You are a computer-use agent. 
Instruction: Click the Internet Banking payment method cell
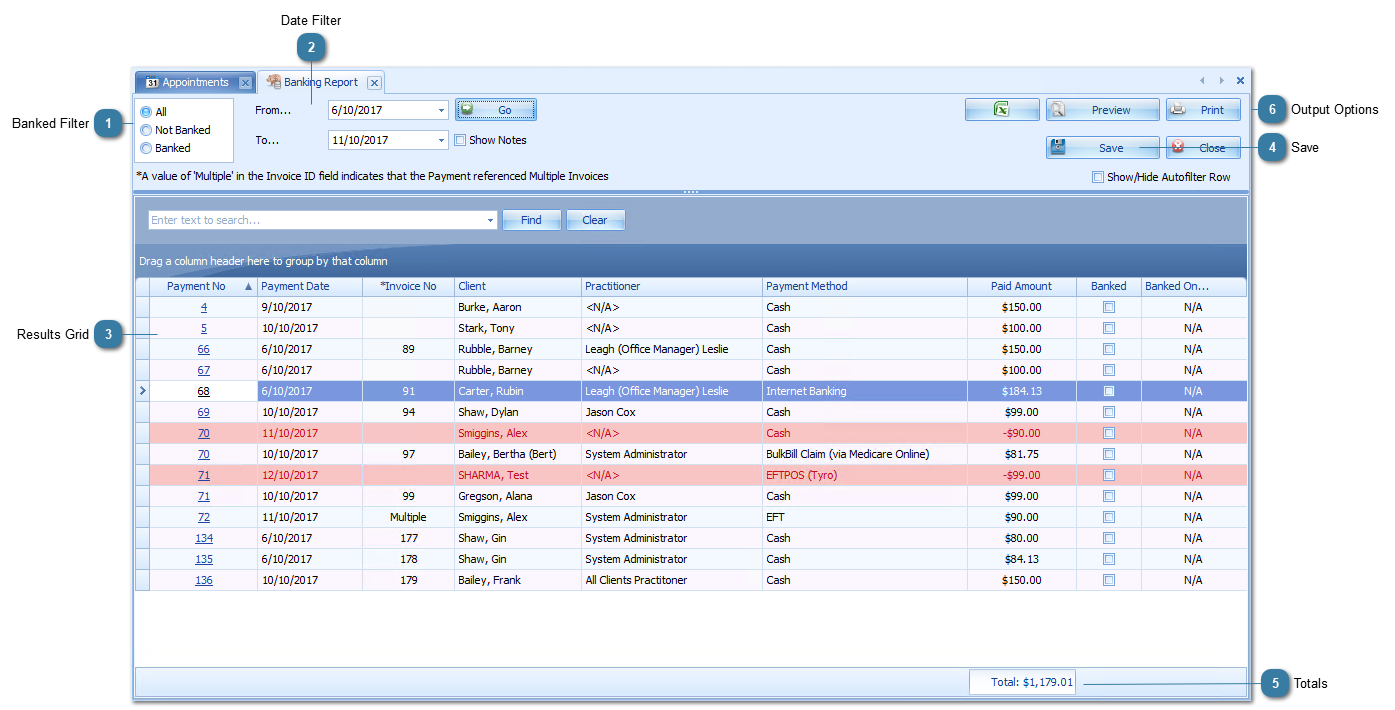tap(865, 391)
